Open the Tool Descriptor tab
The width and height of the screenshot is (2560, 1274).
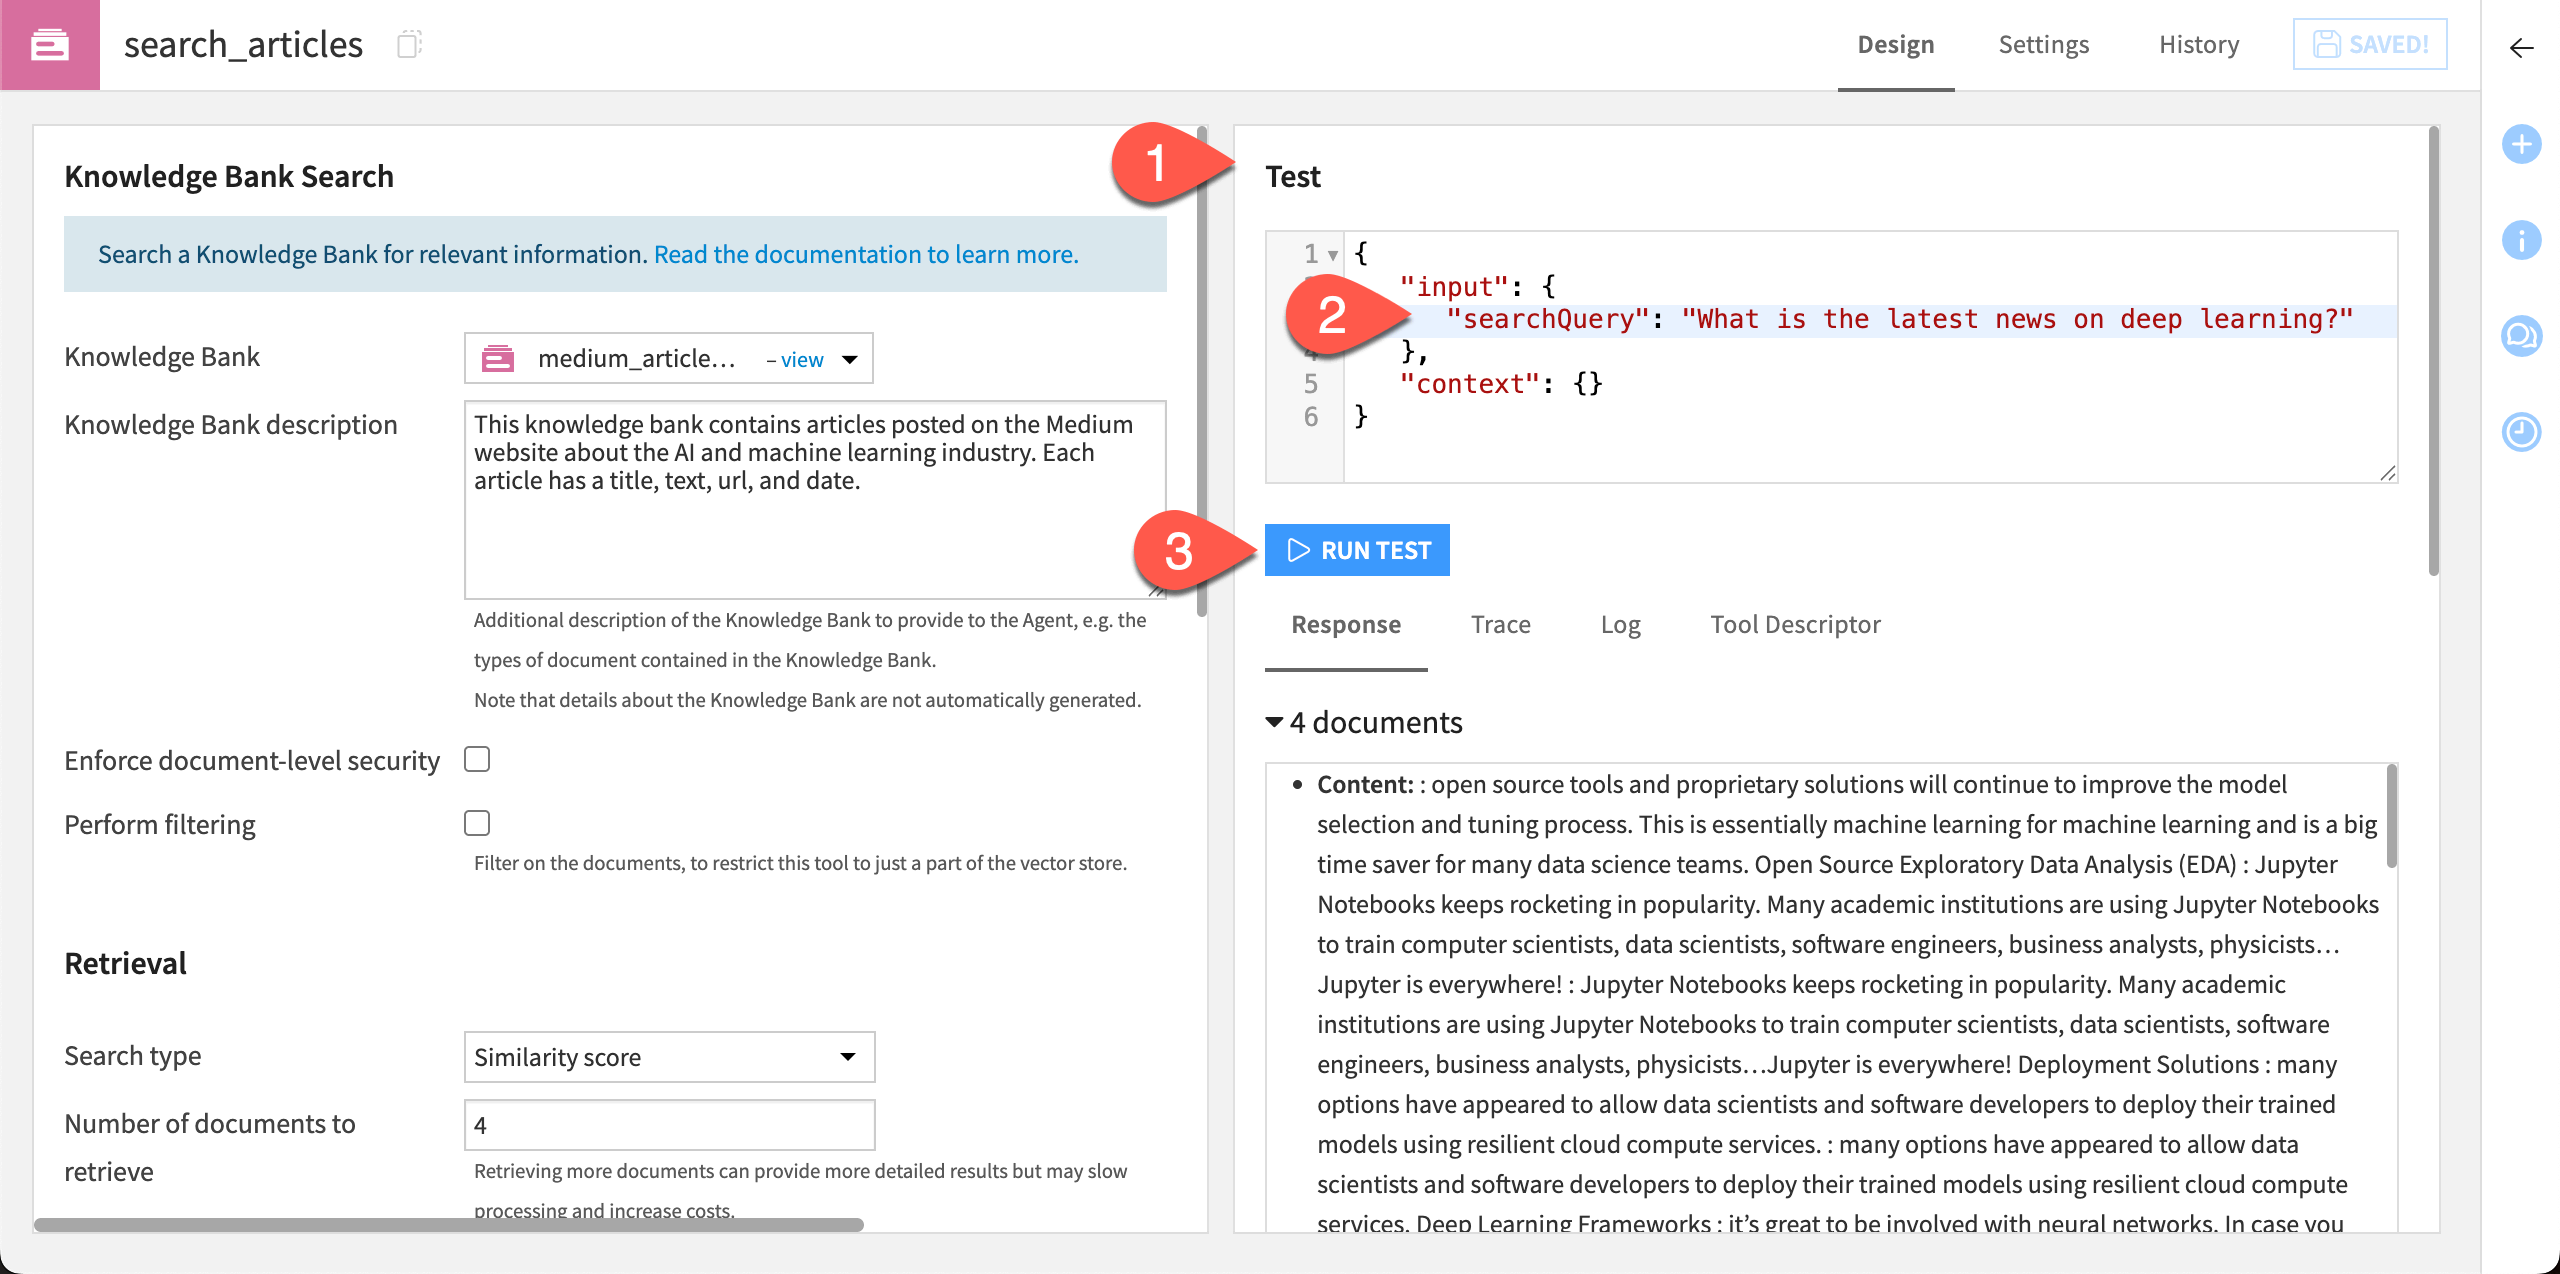(x=1795, y=625)
